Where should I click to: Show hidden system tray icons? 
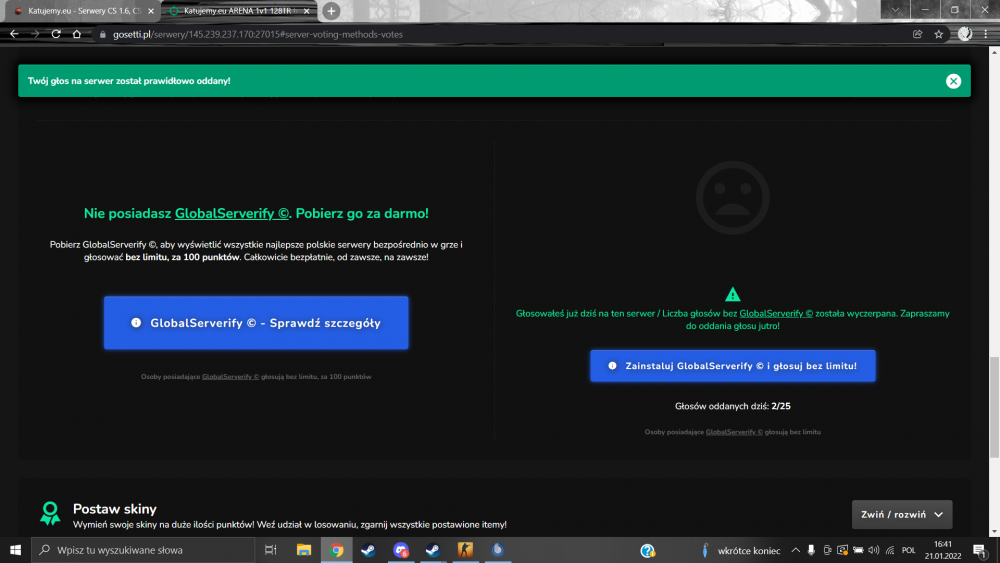[x=795, y=550]
